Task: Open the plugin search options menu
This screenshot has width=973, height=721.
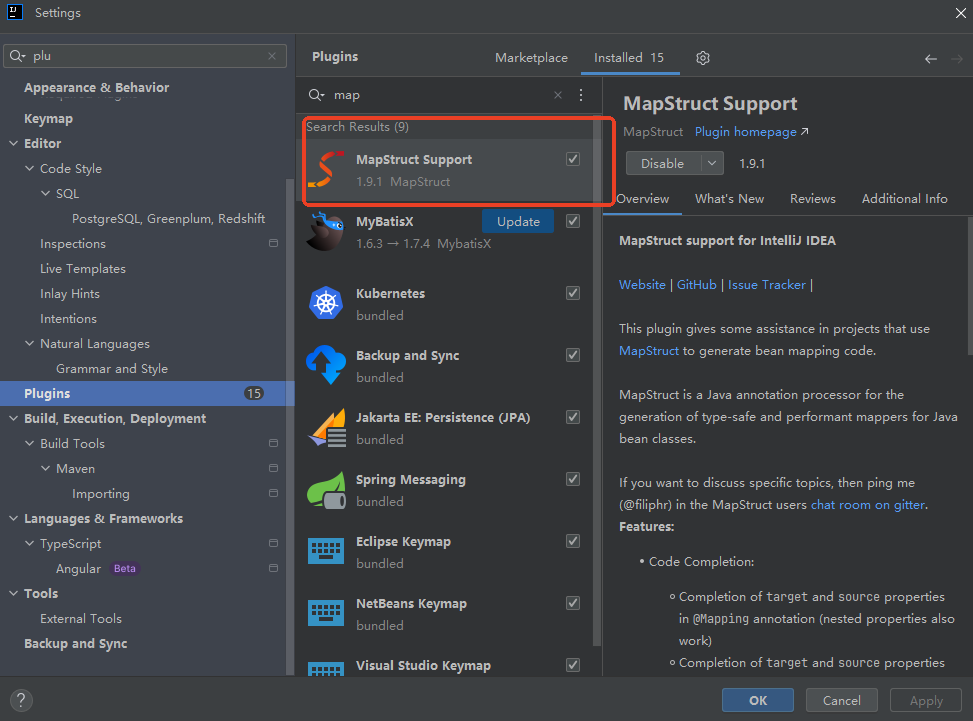Action: [581, 95]
